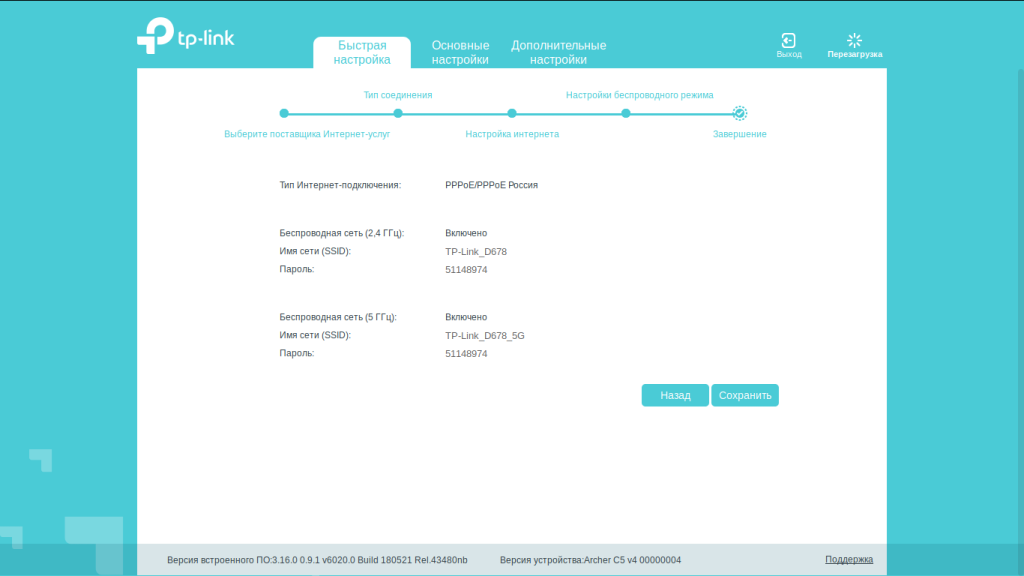
Task: Click the Беспроводная сеть (2,4 ГГц) label
Action: [x=342, y=233]
